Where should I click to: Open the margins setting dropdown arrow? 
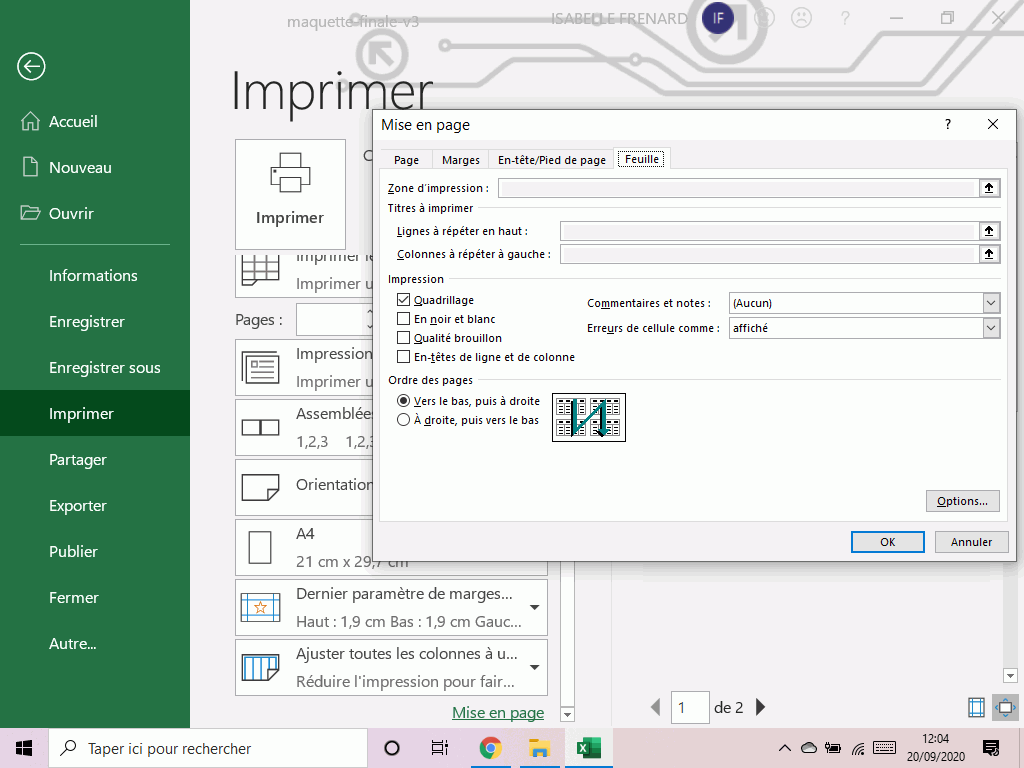(534, 607)
